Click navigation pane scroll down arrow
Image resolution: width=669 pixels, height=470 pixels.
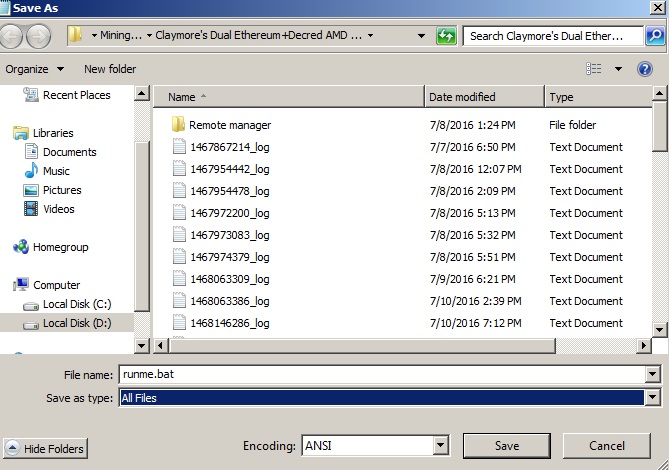pos(141,345)
